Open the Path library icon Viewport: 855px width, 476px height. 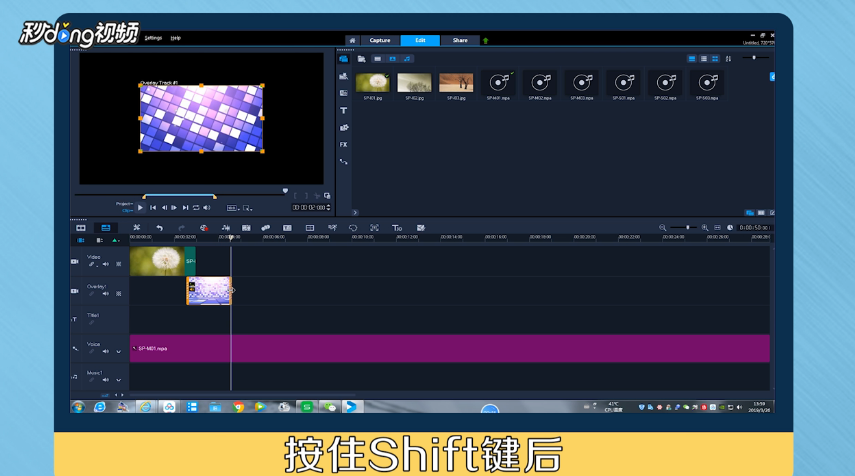(x=344, y=162)
